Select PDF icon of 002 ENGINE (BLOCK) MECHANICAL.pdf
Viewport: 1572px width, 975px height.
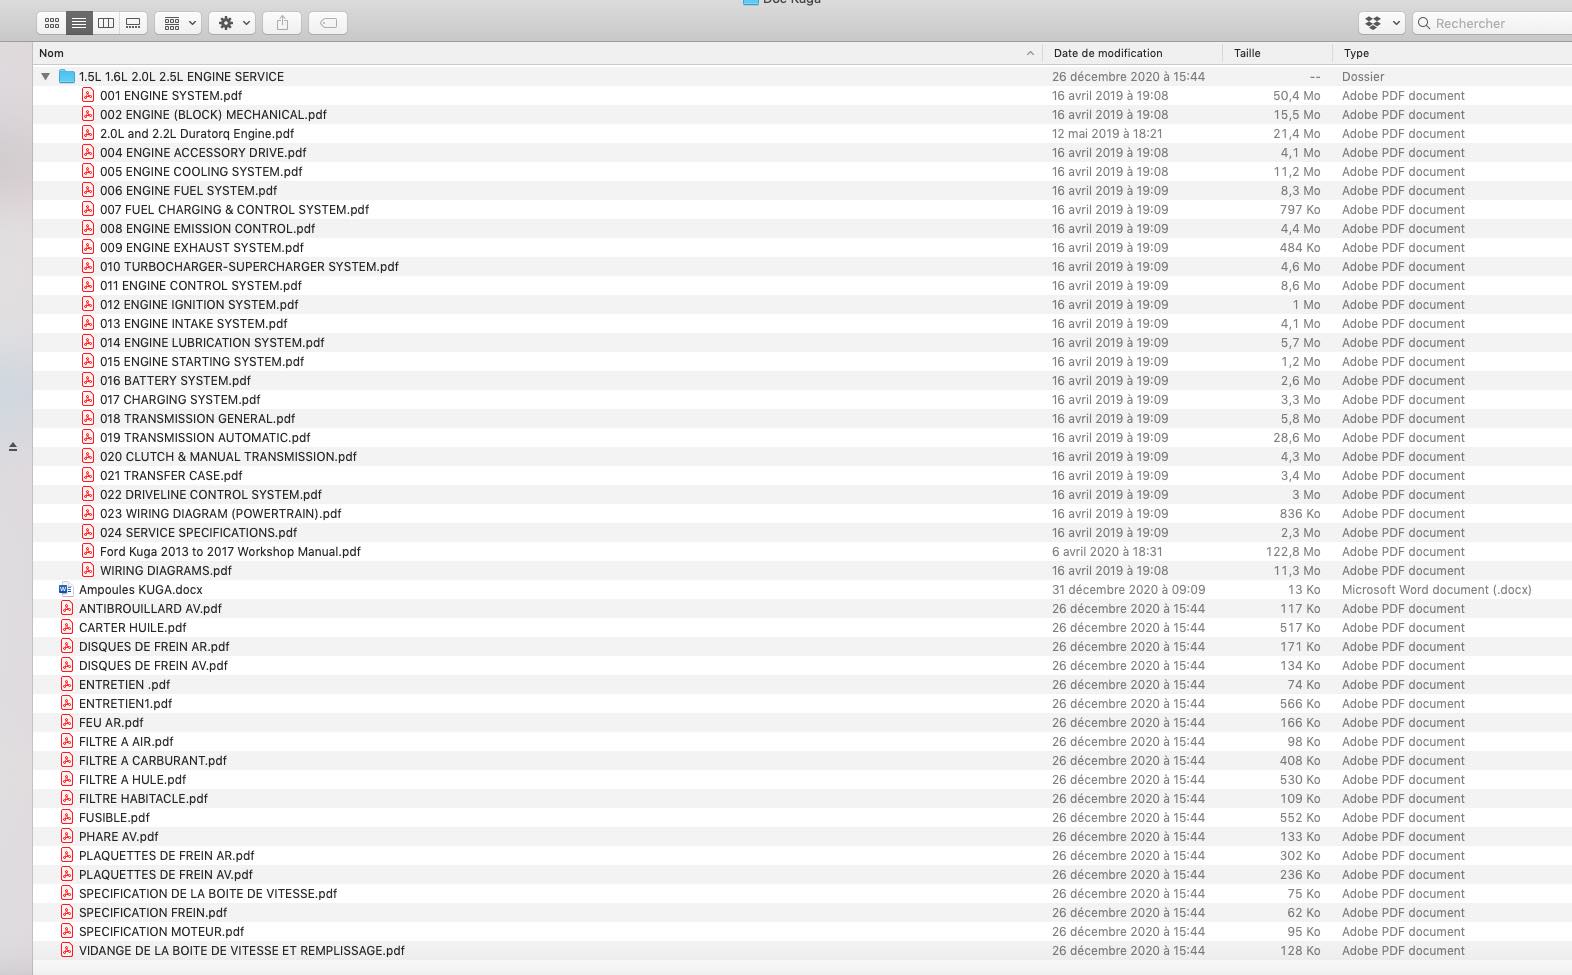pos(88,114)
